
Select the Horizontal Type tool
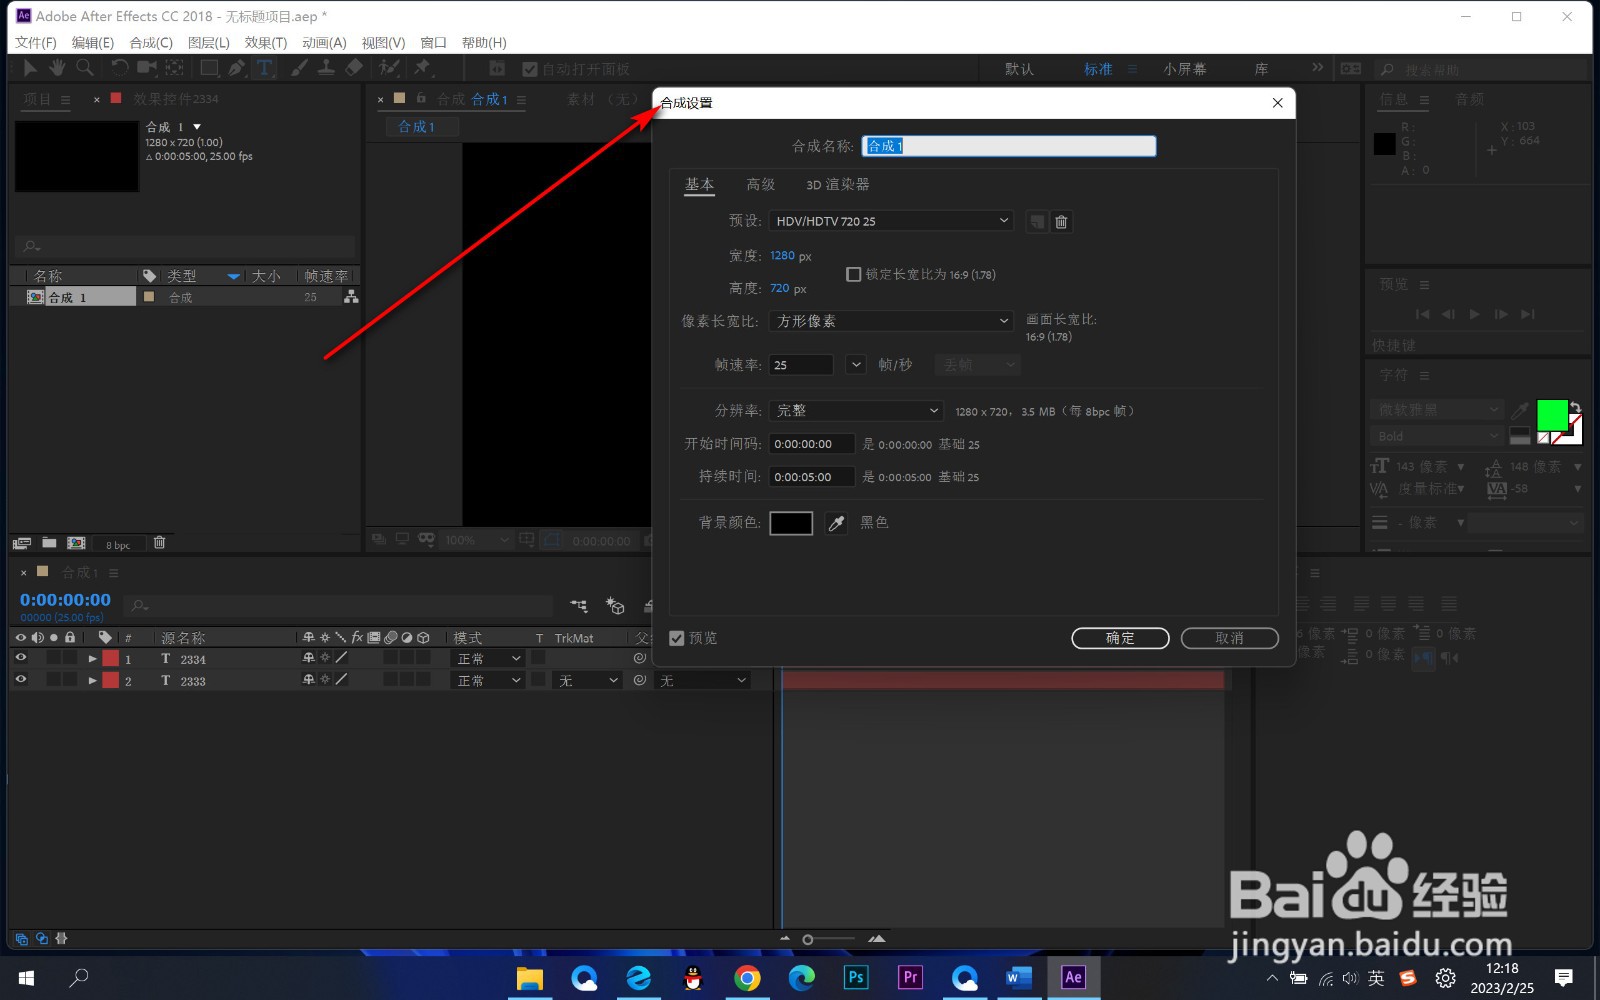[264, 68]
